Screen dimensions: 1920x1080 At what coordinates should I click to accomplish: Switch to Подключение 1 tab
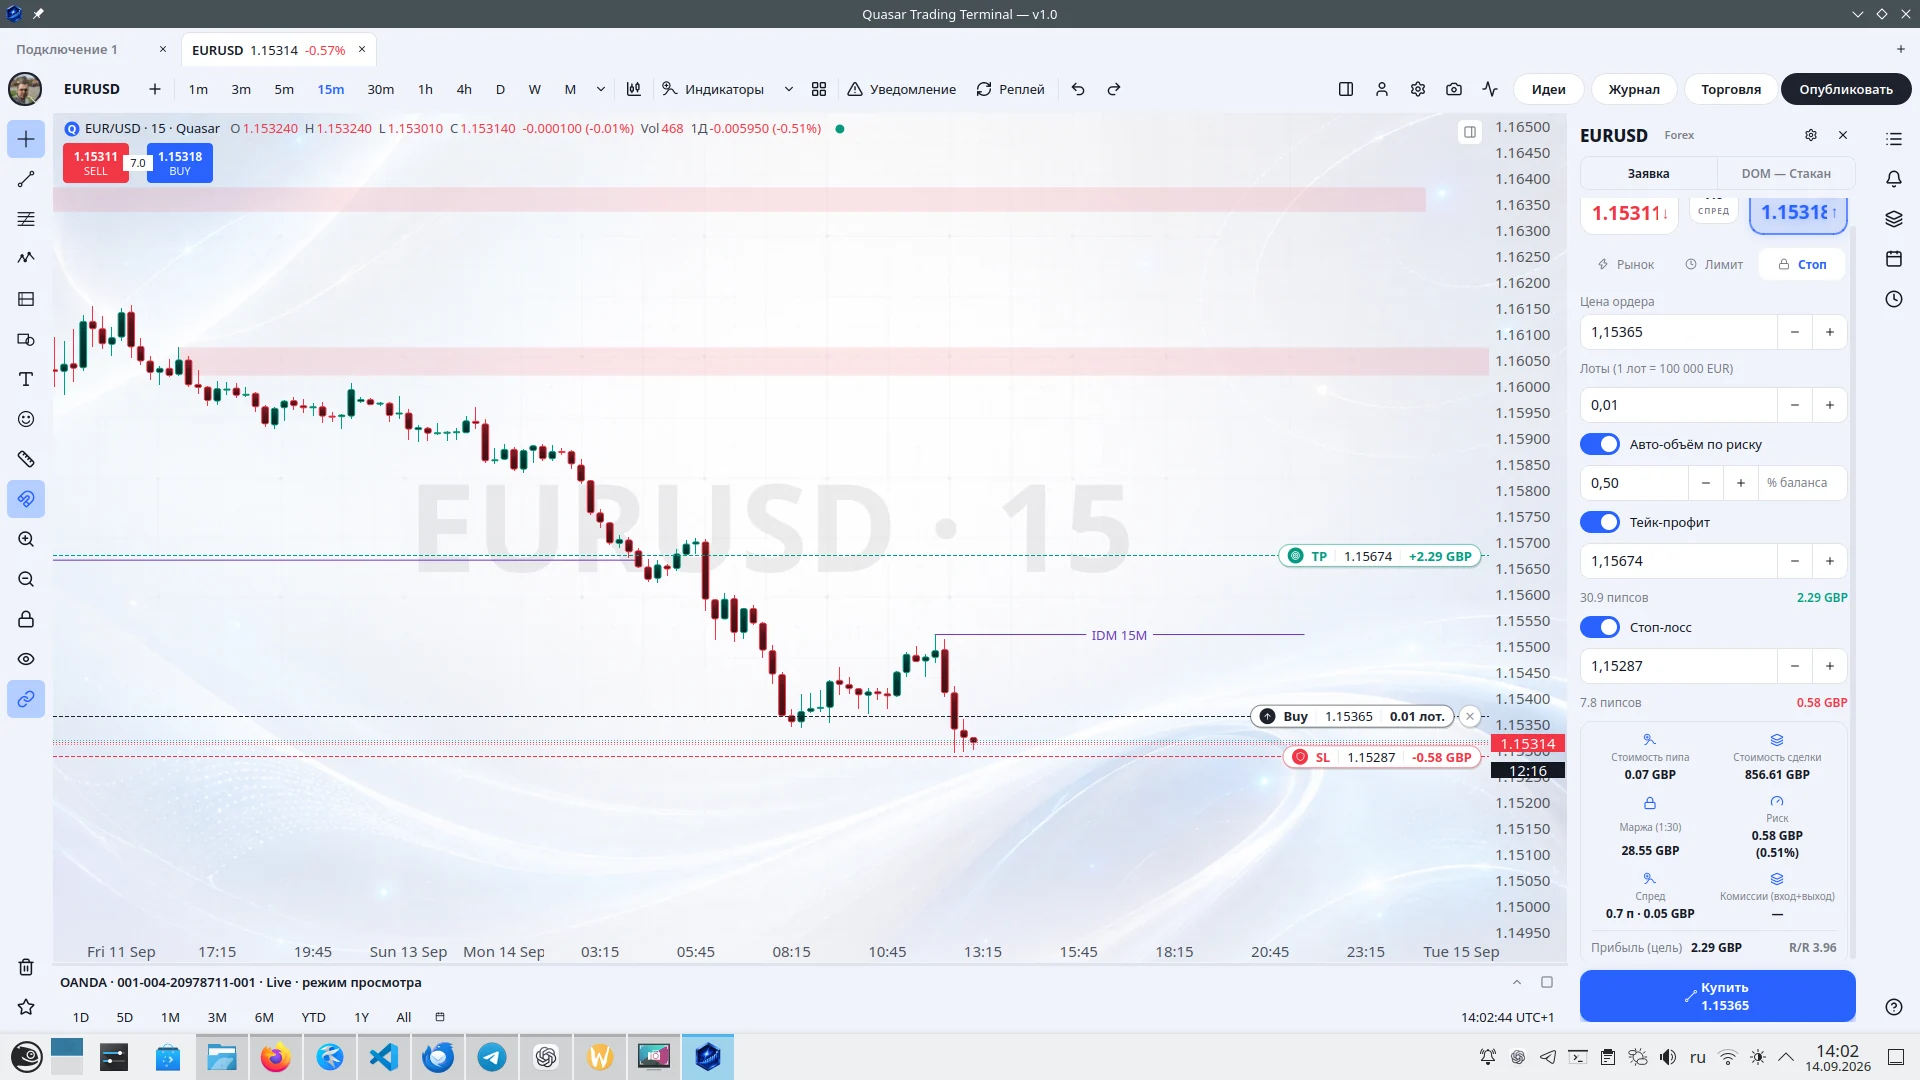coord(67,49)
